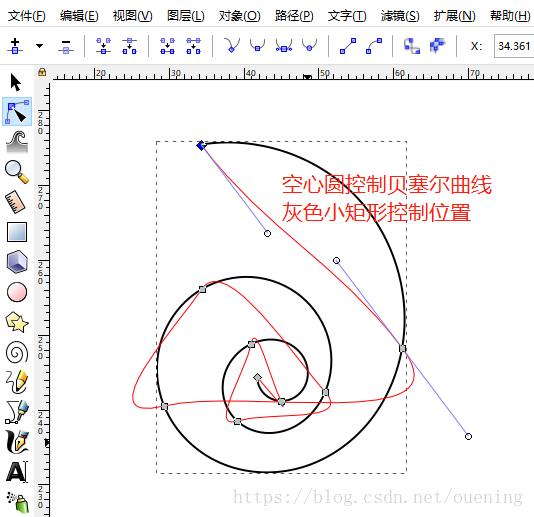This screenshot has width=534, height=517.
Task: Open the 滤镜(S) menu
Action: pos(400,16)
